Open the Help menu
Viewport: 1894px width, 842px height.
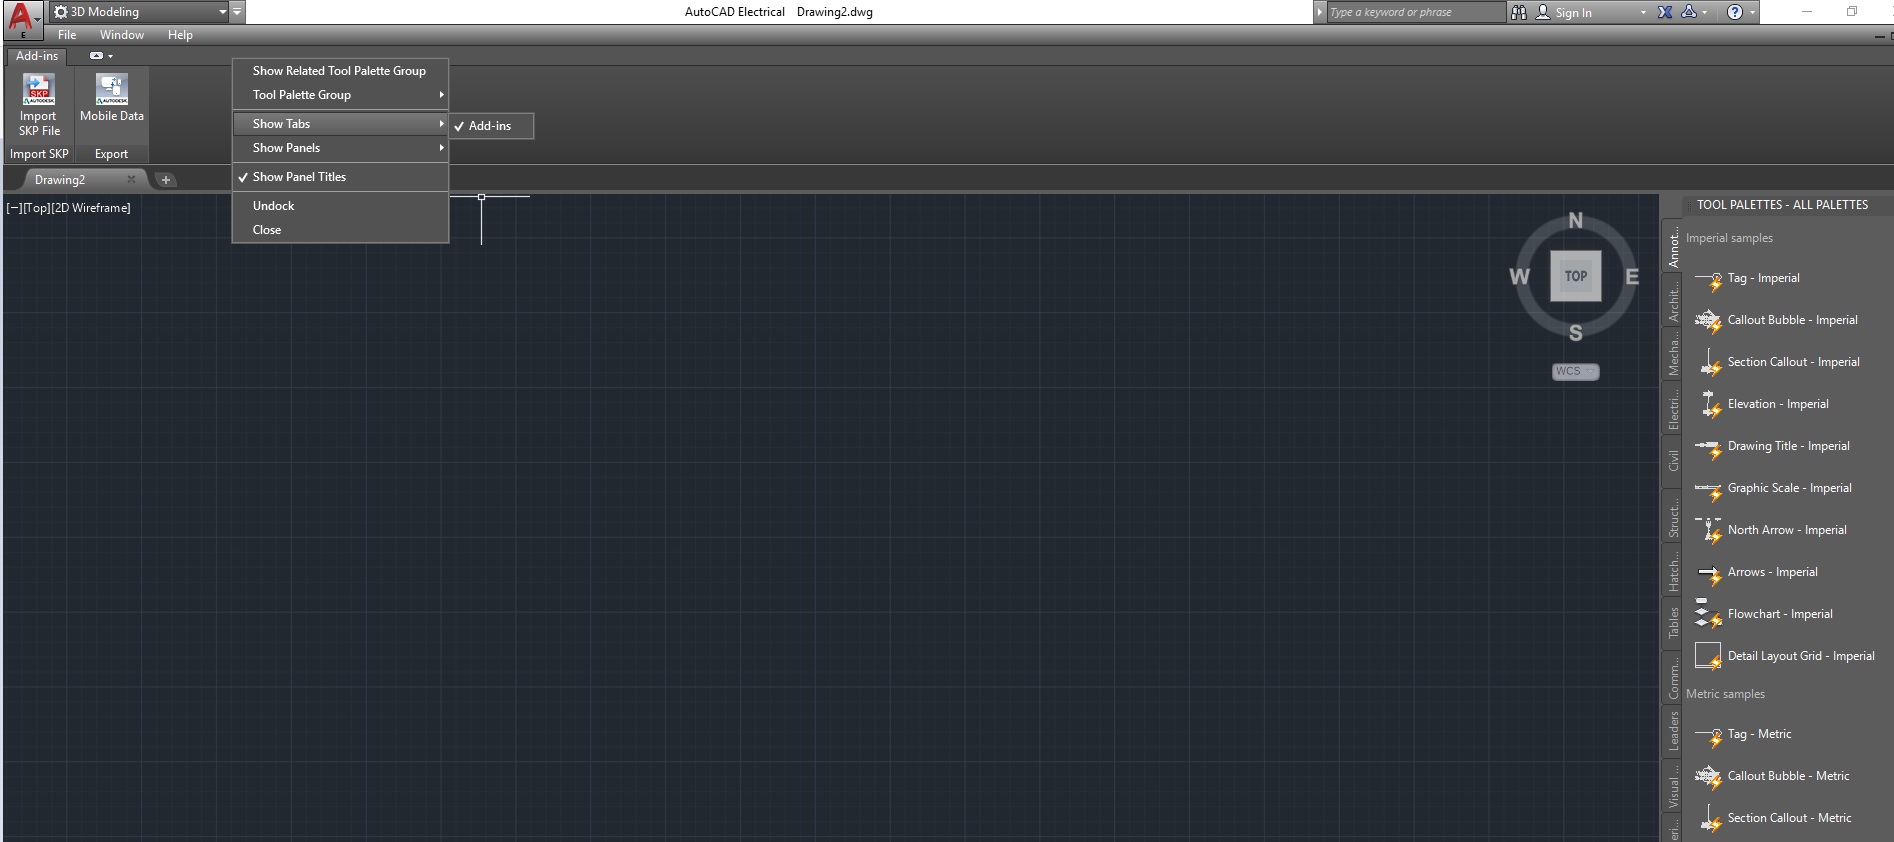pos(180,35)
